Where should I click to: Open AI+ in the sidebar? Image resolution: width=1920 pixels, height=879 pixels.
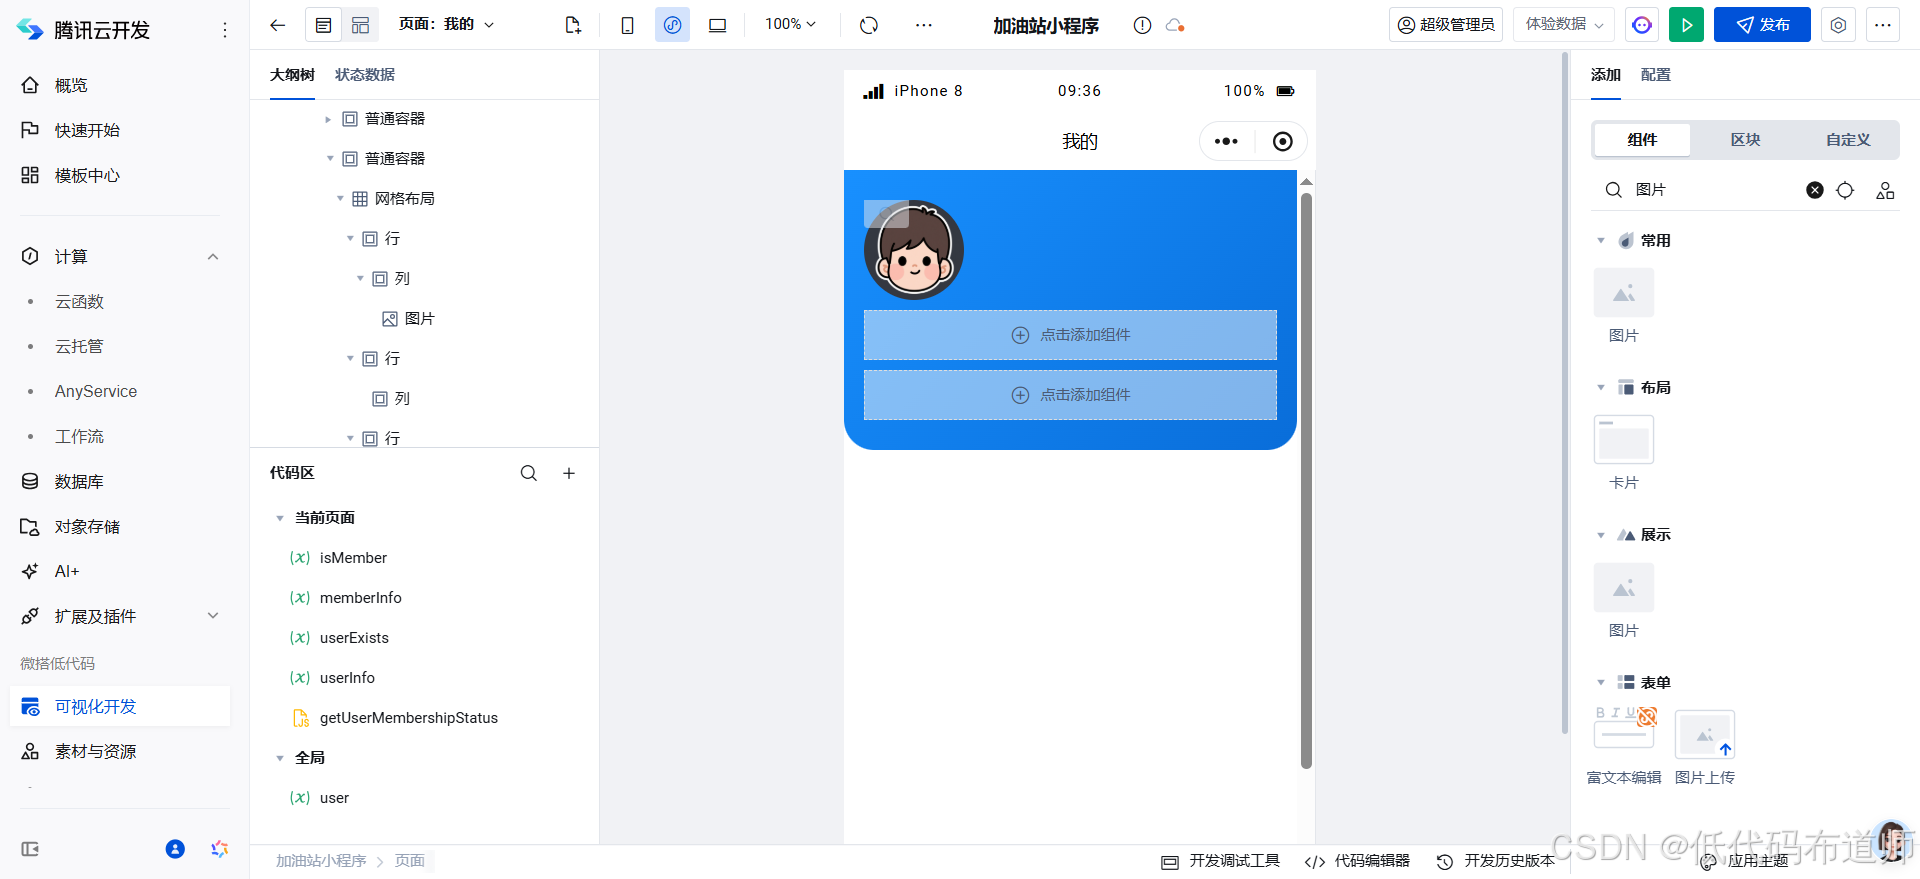(x=66, y=572)
